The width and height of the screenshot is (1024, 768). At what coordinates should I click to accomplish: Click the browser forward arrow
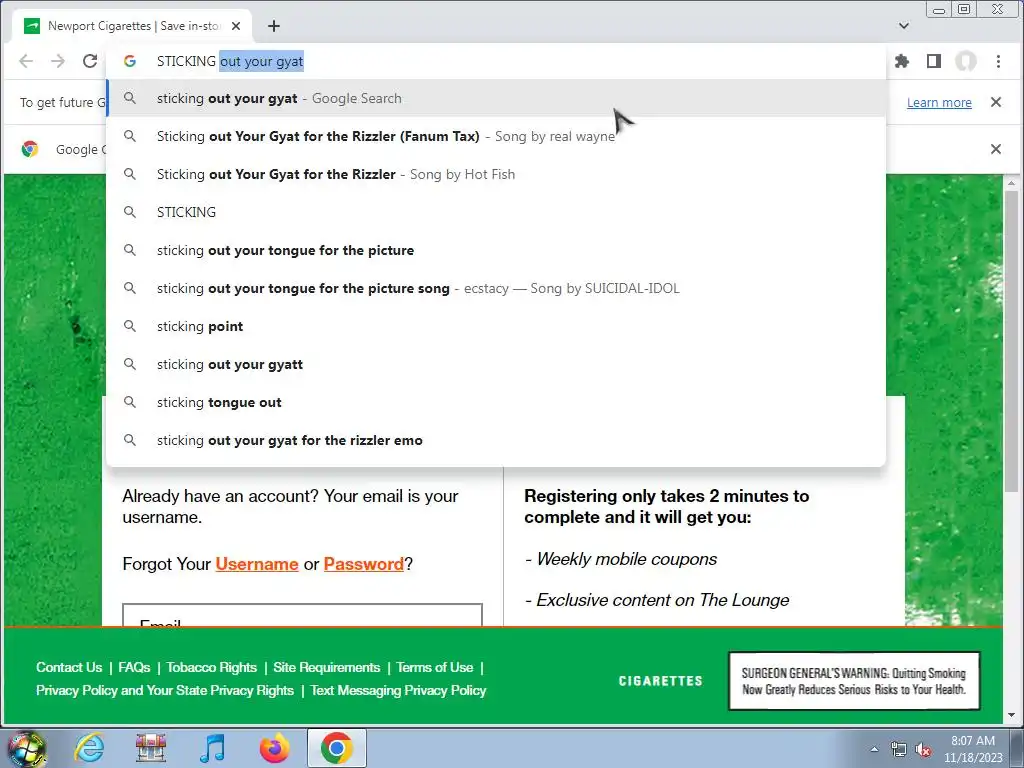pos(58,61)
